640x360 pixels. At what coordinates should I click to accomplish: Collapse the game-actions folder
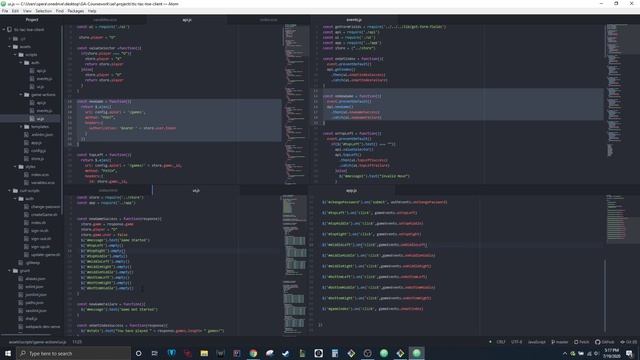pyautogui.click(x=21, y=95)
